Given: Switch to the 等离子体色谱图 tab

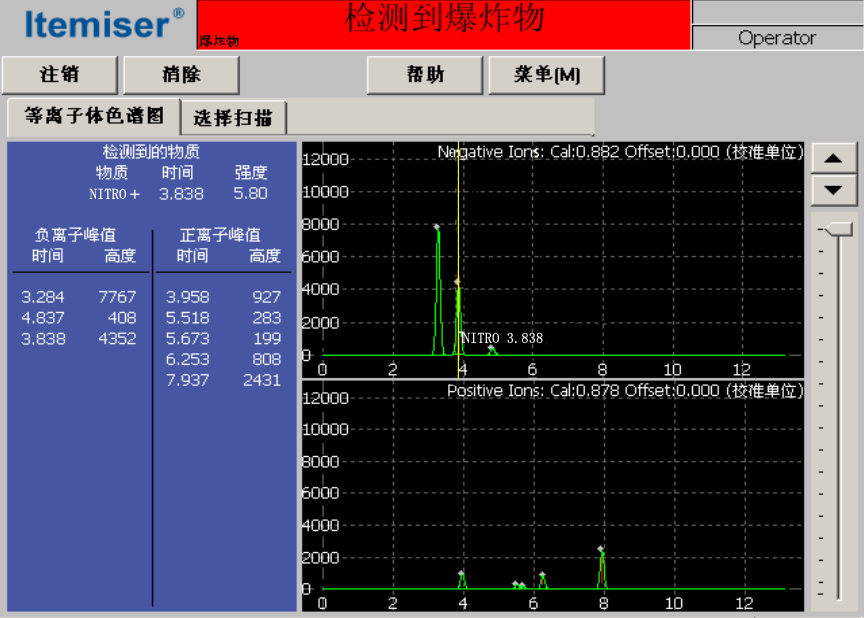Looking at the screenshot, I should click(94, 116).
